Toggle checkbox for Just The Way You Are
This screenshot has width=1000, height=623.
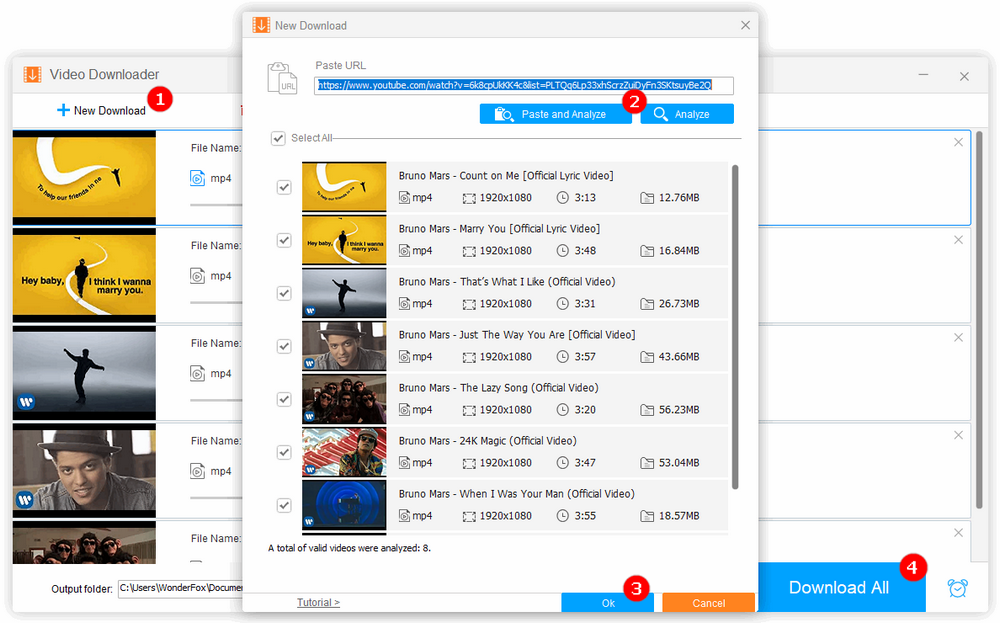pos(284,346)
